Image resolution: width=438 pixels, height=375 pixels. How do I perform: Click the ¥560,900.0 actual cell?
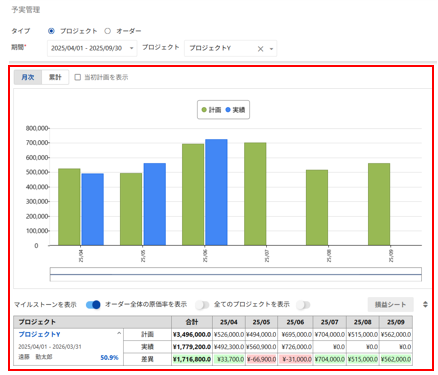[x=262, y=347]
